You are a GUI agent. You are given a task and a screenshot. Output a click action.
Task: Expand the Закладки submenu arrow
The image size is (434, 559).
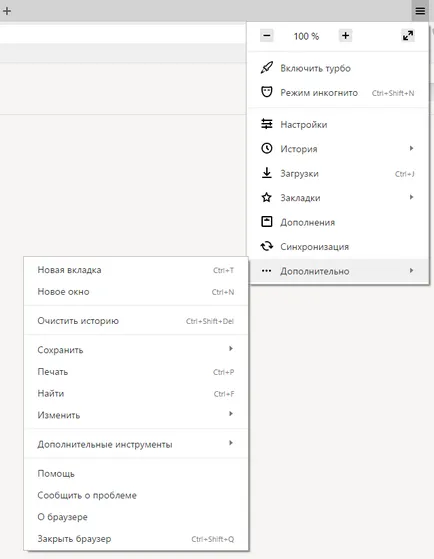coord(412,197)
